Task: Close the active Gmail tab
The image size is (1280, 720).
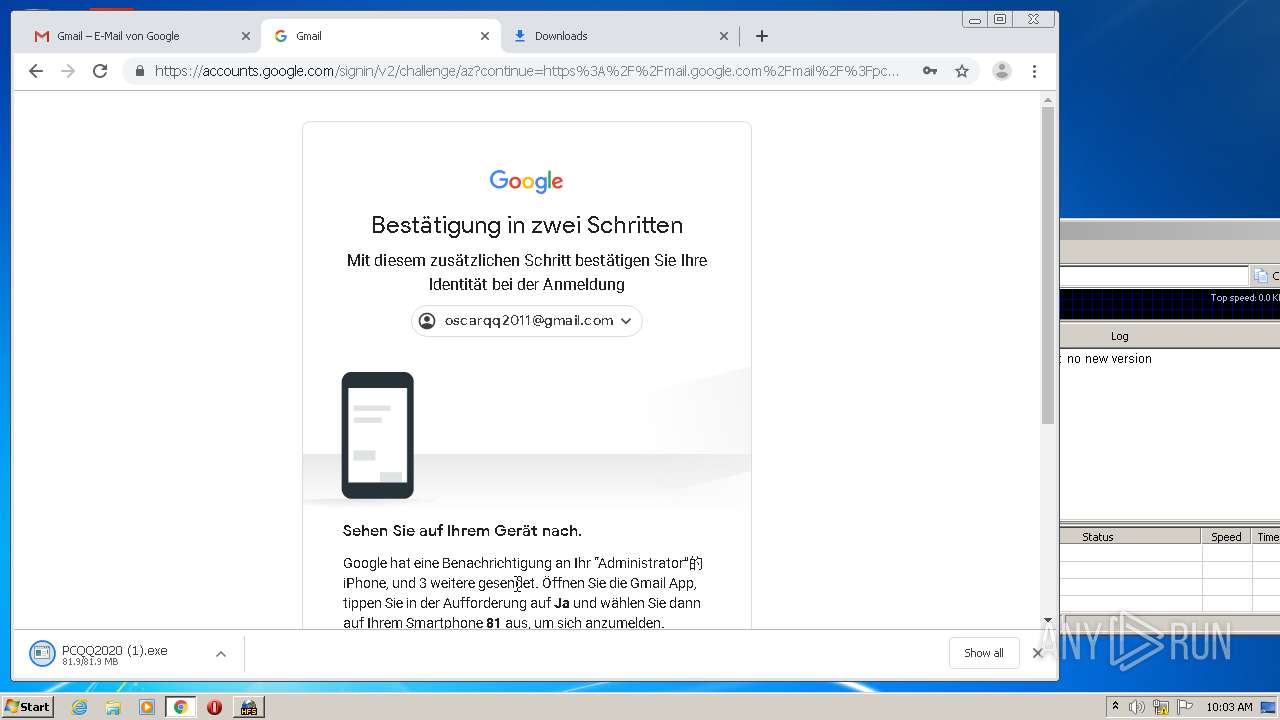Action: coord(485,36)
